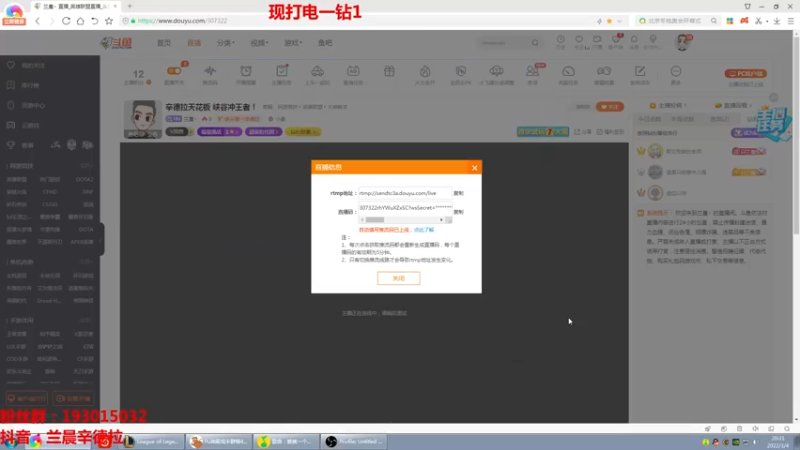Open the pulse waveform streamer tool
The height and width of the screenshot is (450, 800).
coord(210,73)
